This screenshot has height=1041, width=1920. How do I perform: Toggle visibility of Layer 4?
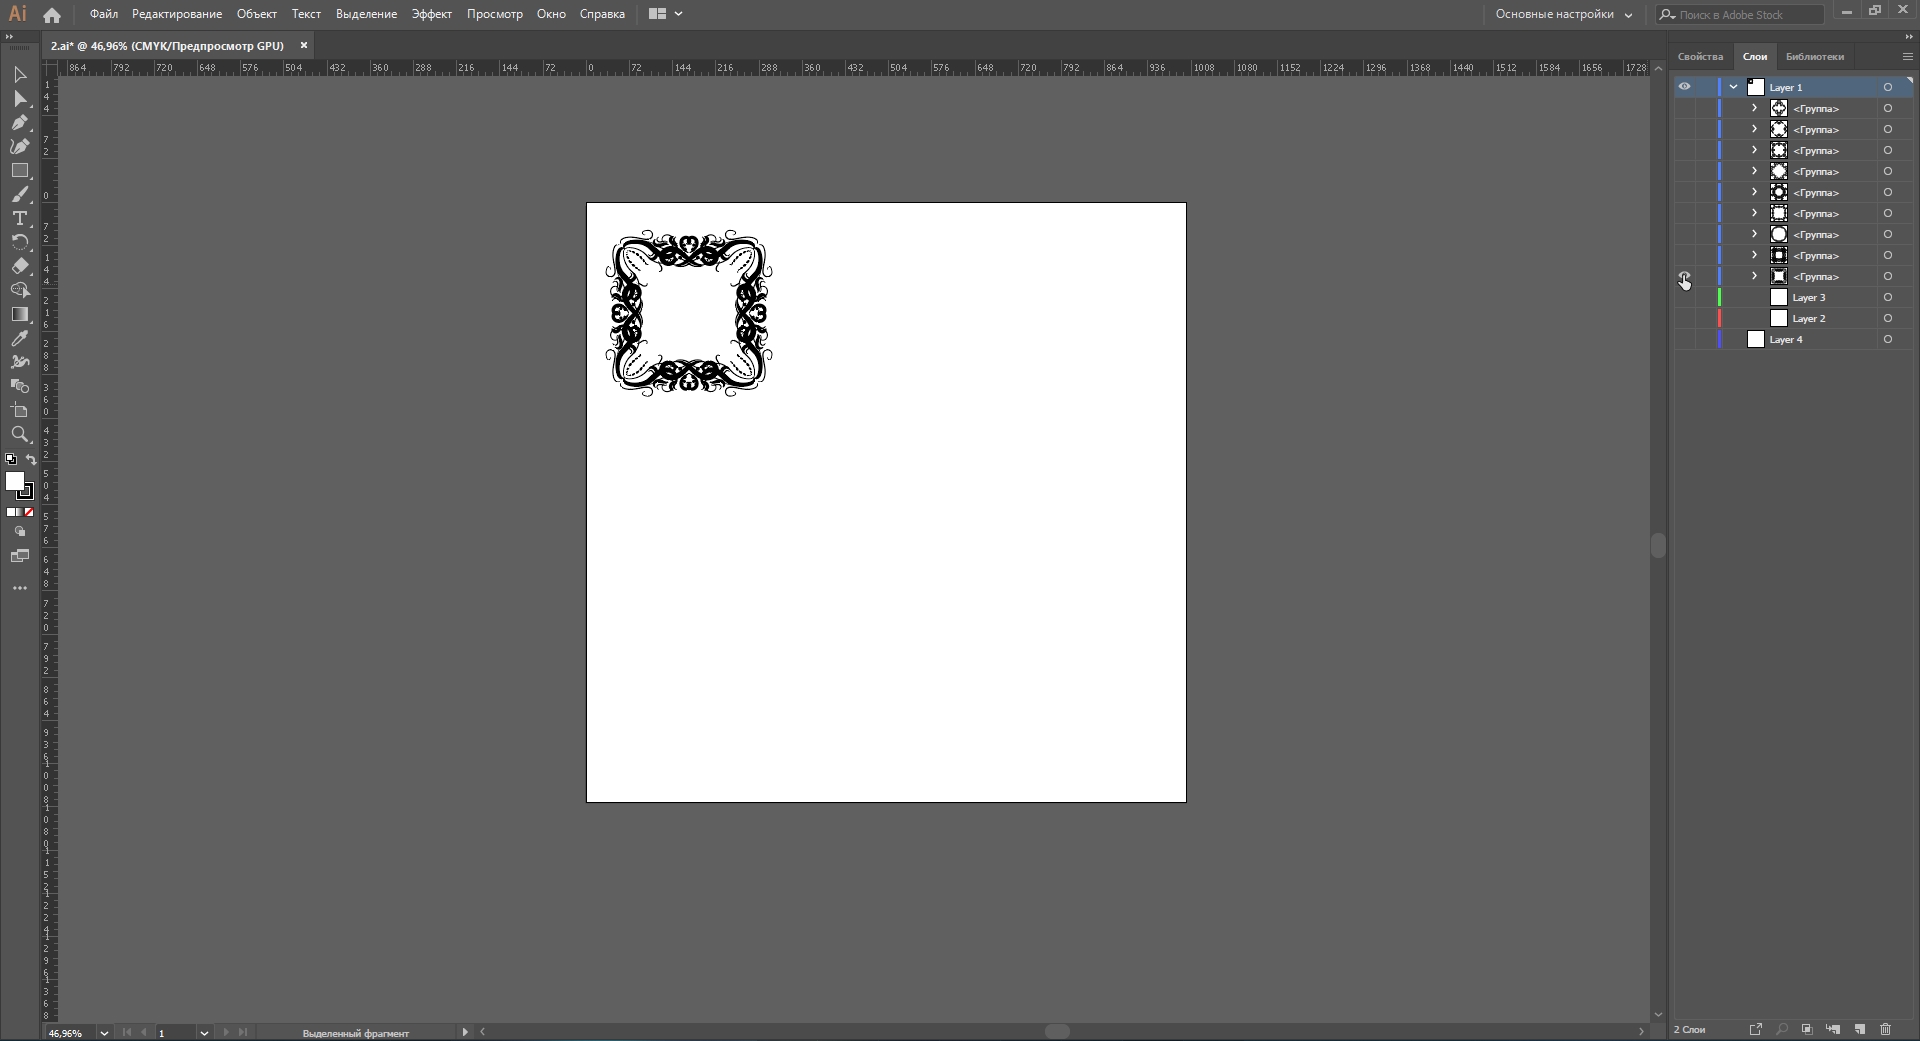(1684, 340)
